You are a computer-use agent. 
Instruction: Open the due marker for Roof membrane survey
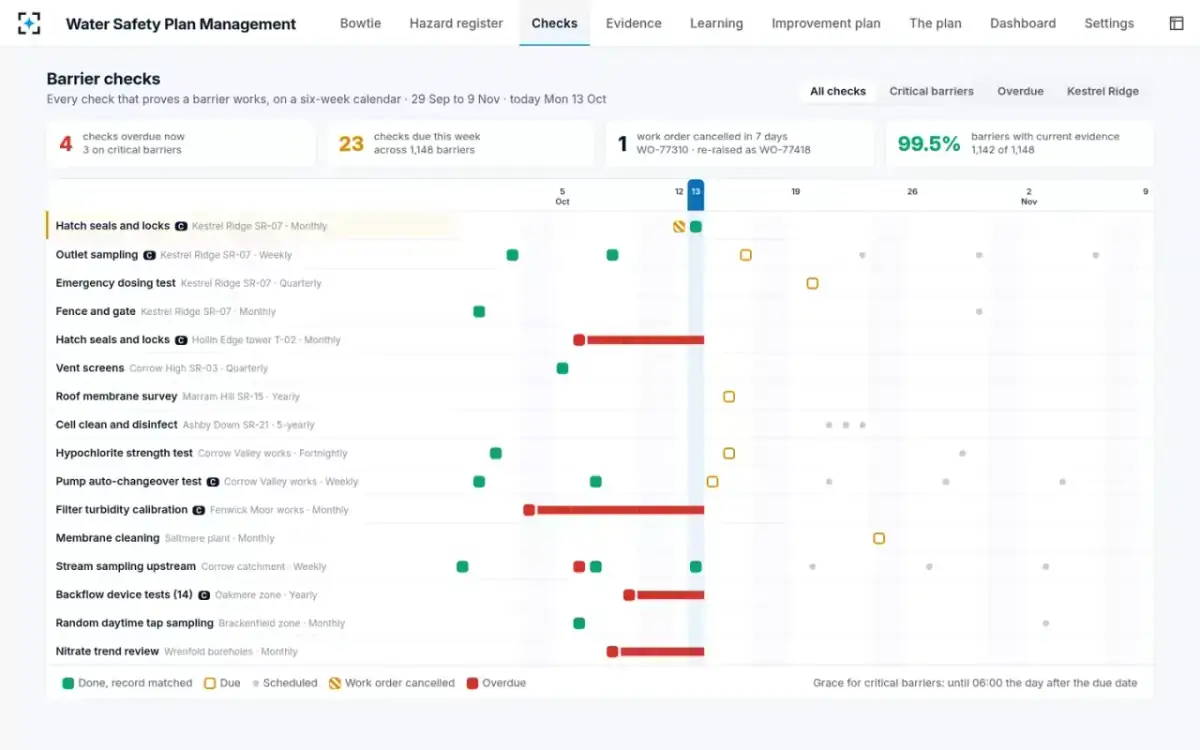(x=729, y=396)
